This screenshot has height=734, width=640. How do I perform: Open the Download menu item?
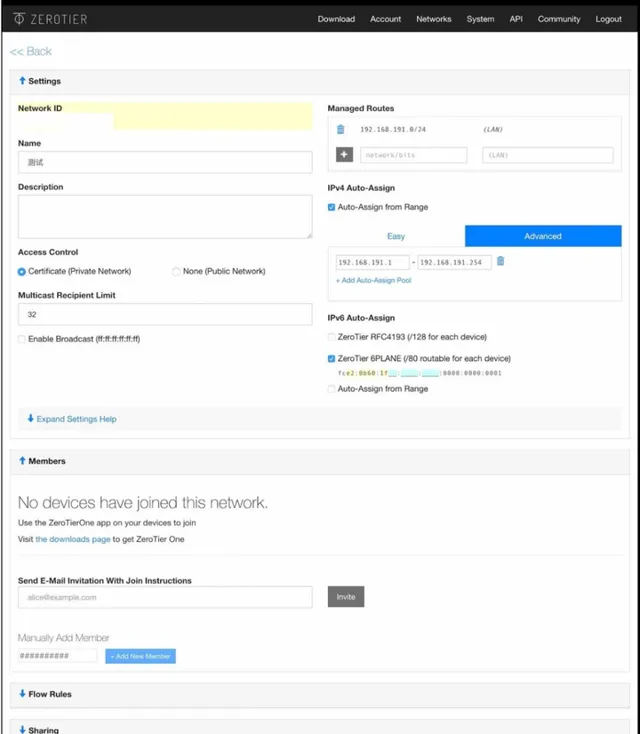pyautogui.click(x=336, y=19)
